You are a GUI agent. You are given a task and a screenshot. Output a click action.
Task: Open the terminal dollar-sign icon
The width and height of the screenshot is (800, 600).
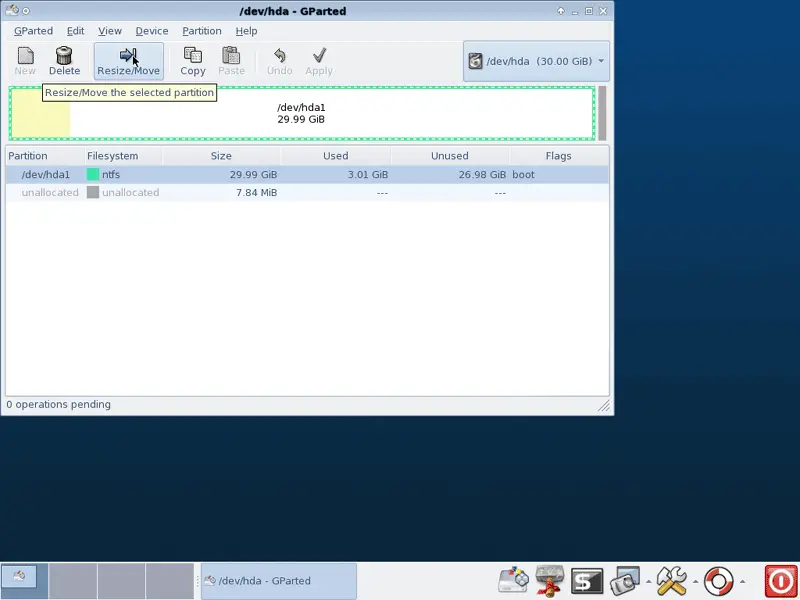click(x=587, y=581)
